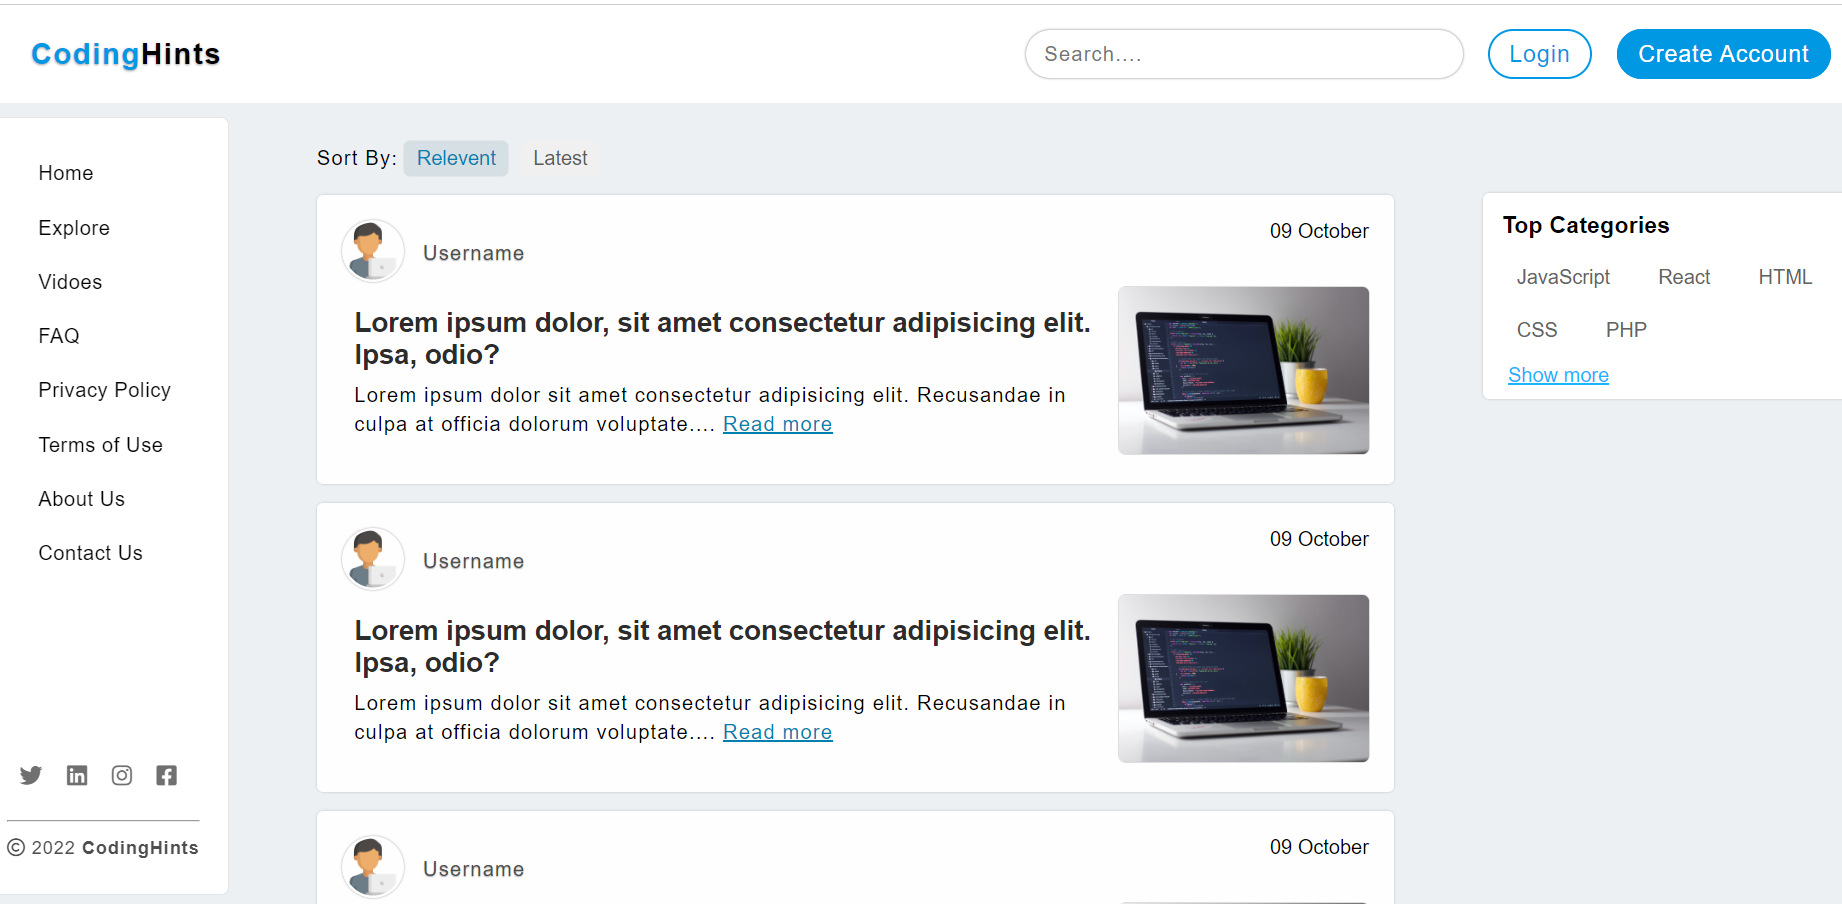Open the Facebook social icon
Screen dimensions: 1842x904
167,775
